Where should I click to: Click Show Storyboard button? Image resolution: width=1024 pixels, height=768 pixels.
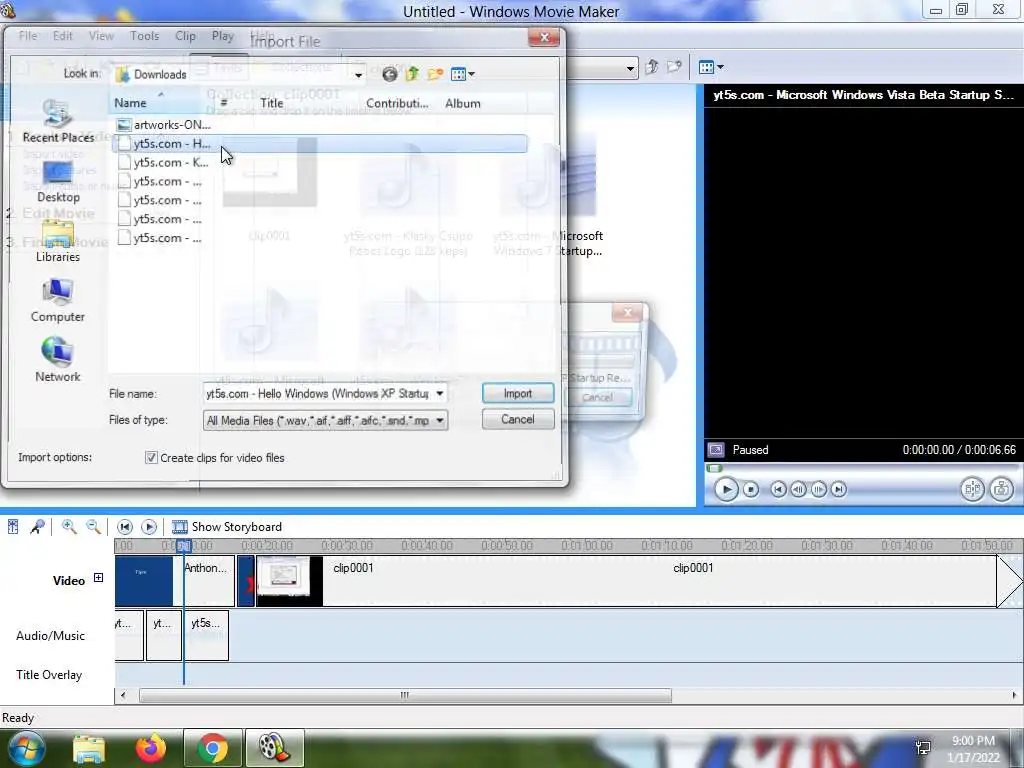pos(227,526)
